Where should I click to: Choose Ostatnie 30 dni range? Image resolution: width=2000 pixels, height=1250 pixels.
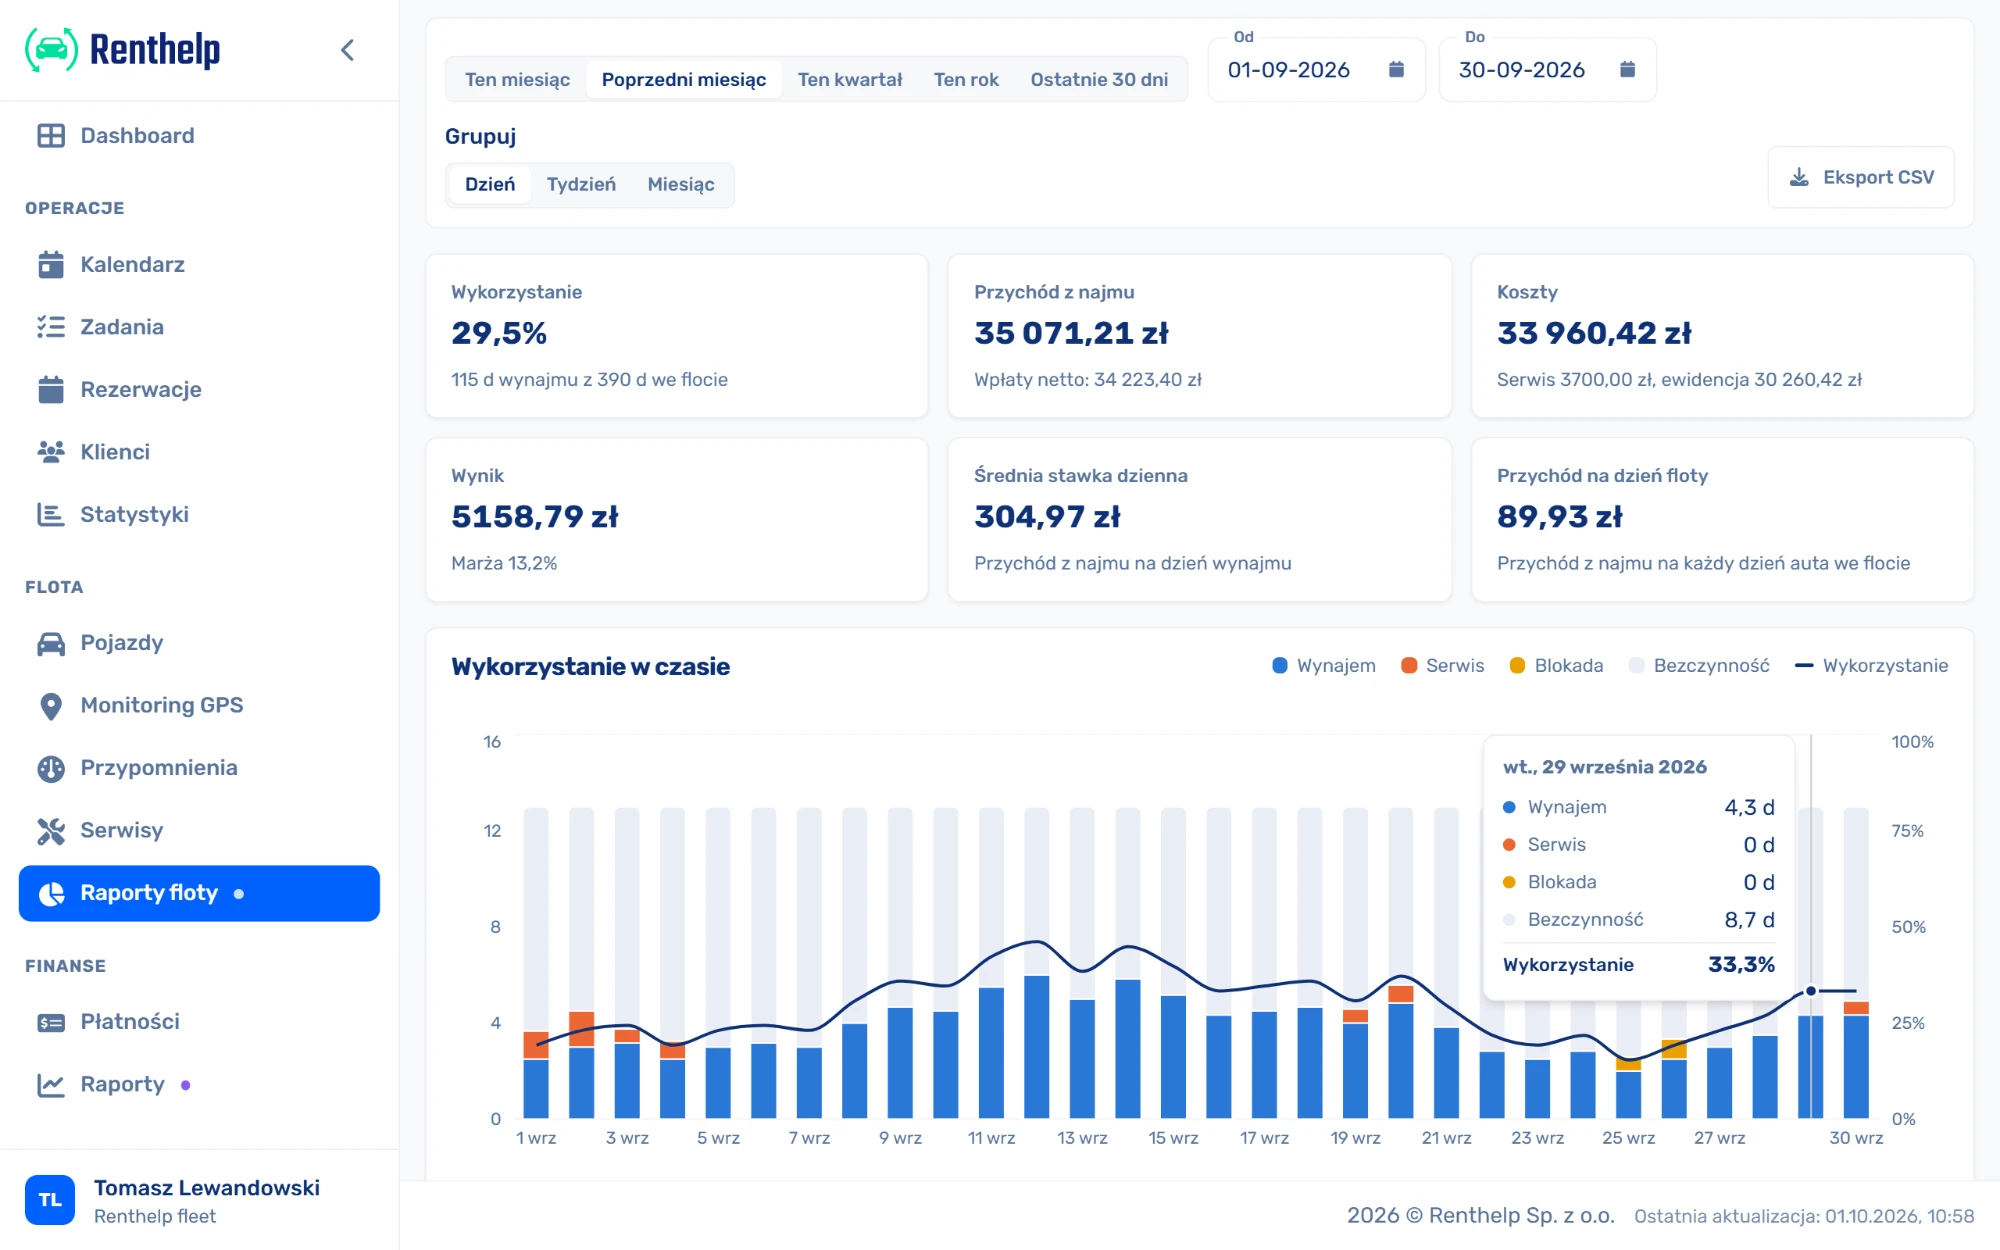tap(1099, 79)
